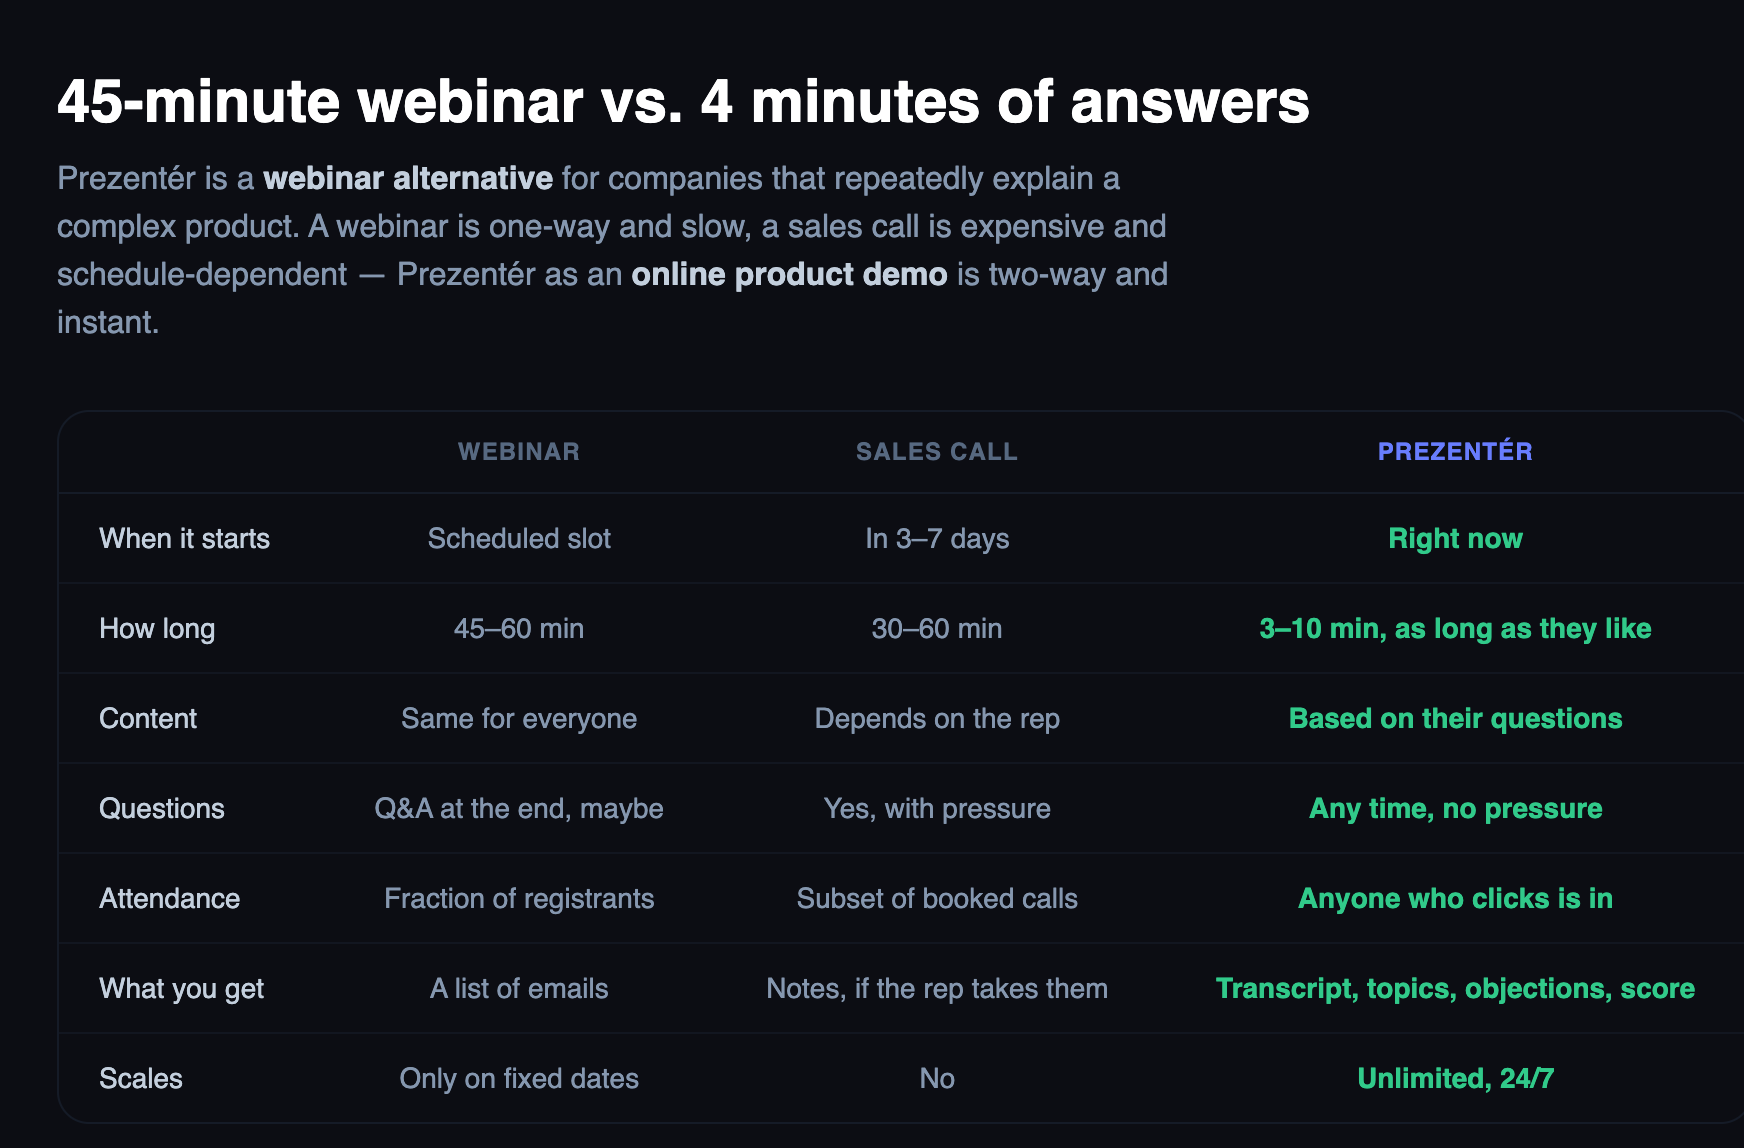Screen dimensions: 1744x1148
Task: Click the 'Only on fixed dates' cell
Action: 519,1078
